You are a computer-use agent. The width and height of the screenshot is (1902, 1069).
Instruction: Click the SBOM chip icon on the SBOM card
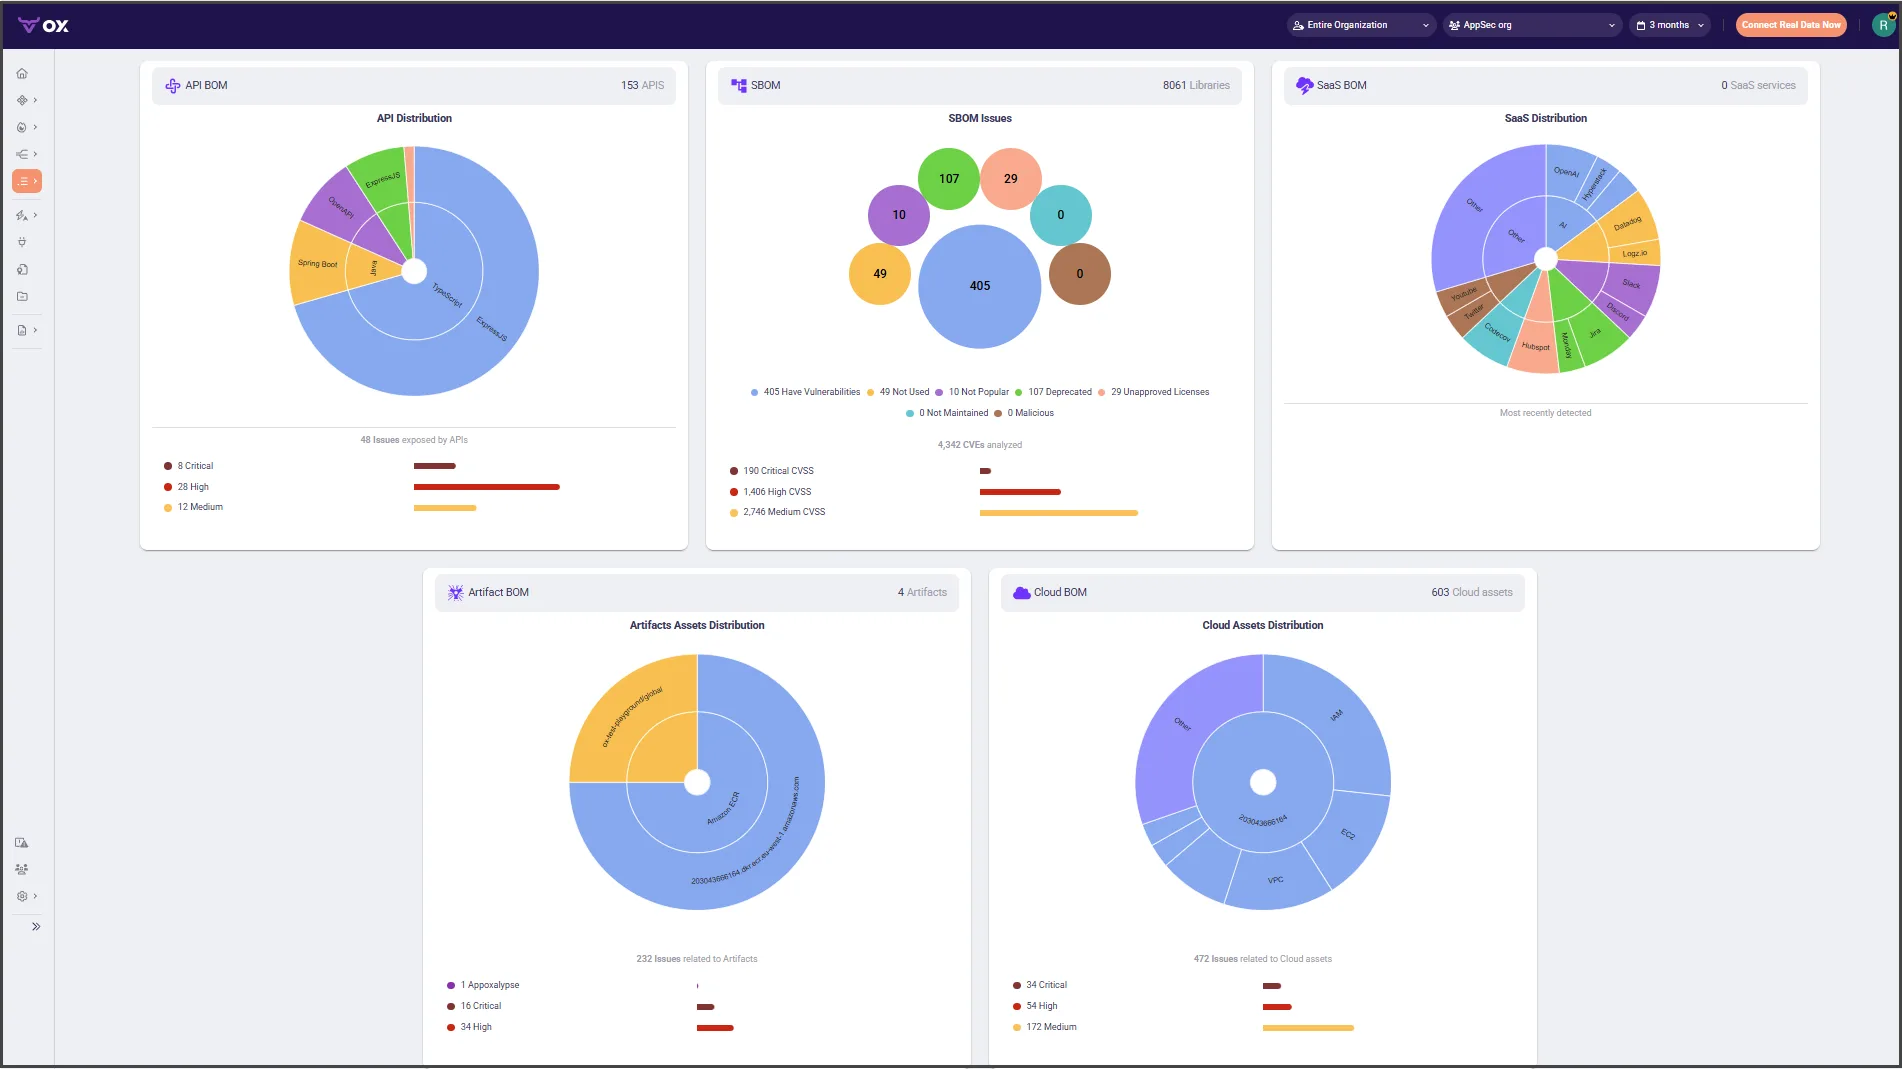click(x=738, y=85)
